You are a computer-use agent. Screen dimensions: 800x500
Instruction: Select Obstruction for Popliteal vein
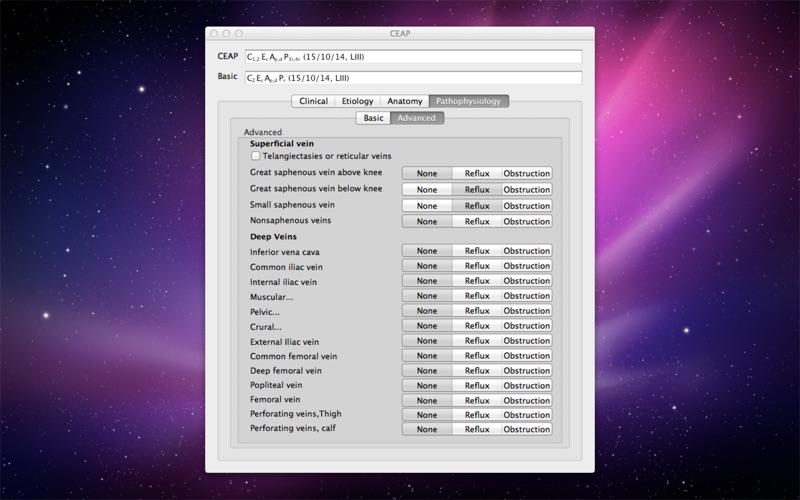pyautogui.click(x=527, y=386)
